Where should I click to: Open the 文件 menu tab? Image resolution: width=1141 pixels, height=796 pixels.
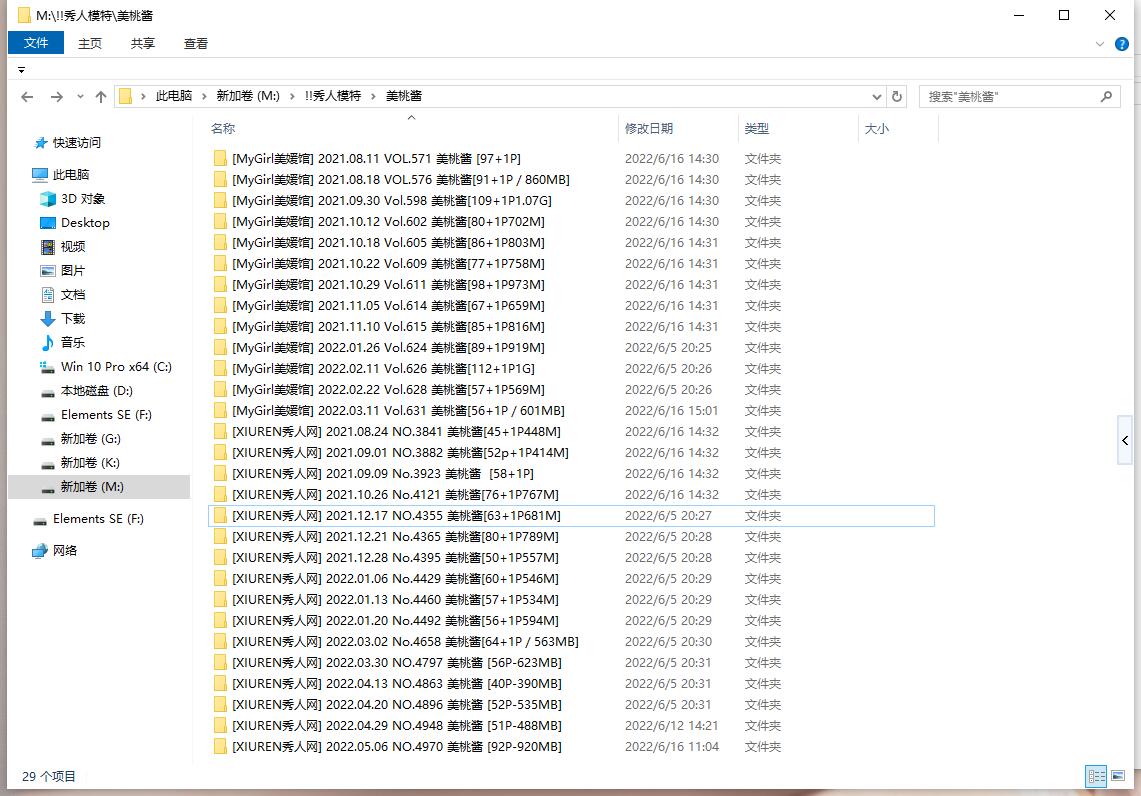(36, 43)
